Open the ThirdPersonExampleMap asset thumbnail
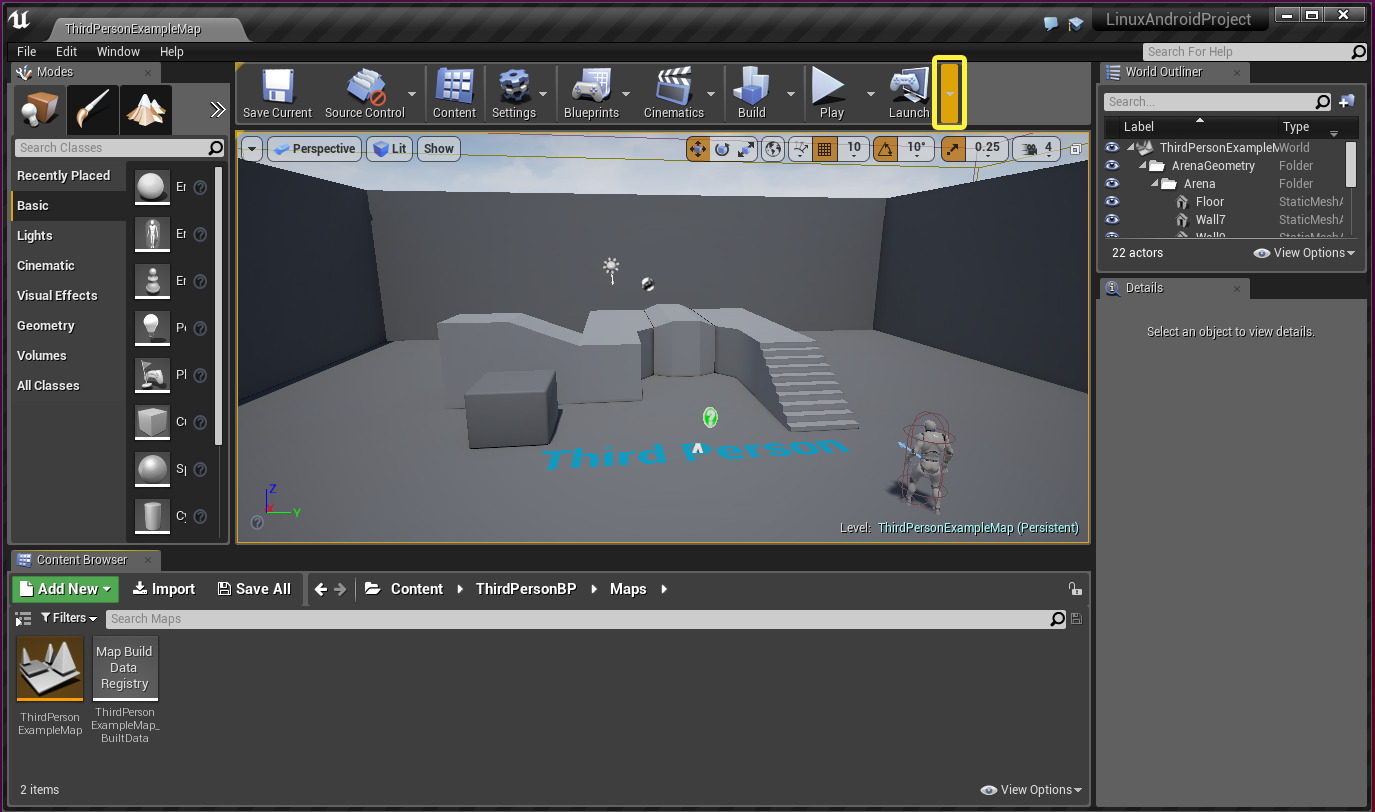Image resolution: width=1375 pixels, height=812 pixels. tap(50, 669)
